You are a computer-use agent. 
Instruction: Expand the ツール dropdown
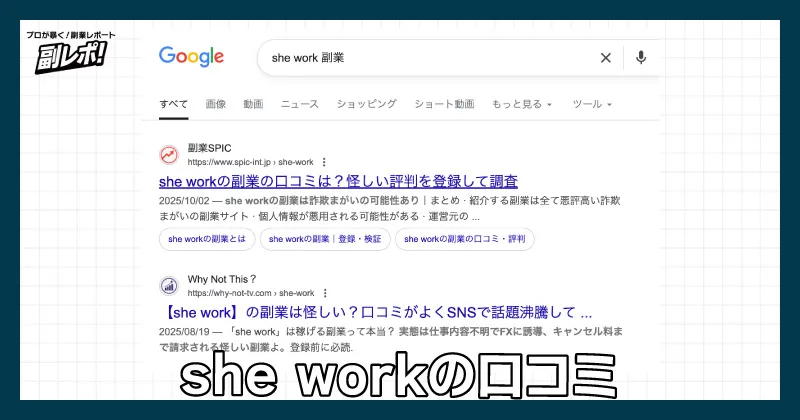(592, 104)
